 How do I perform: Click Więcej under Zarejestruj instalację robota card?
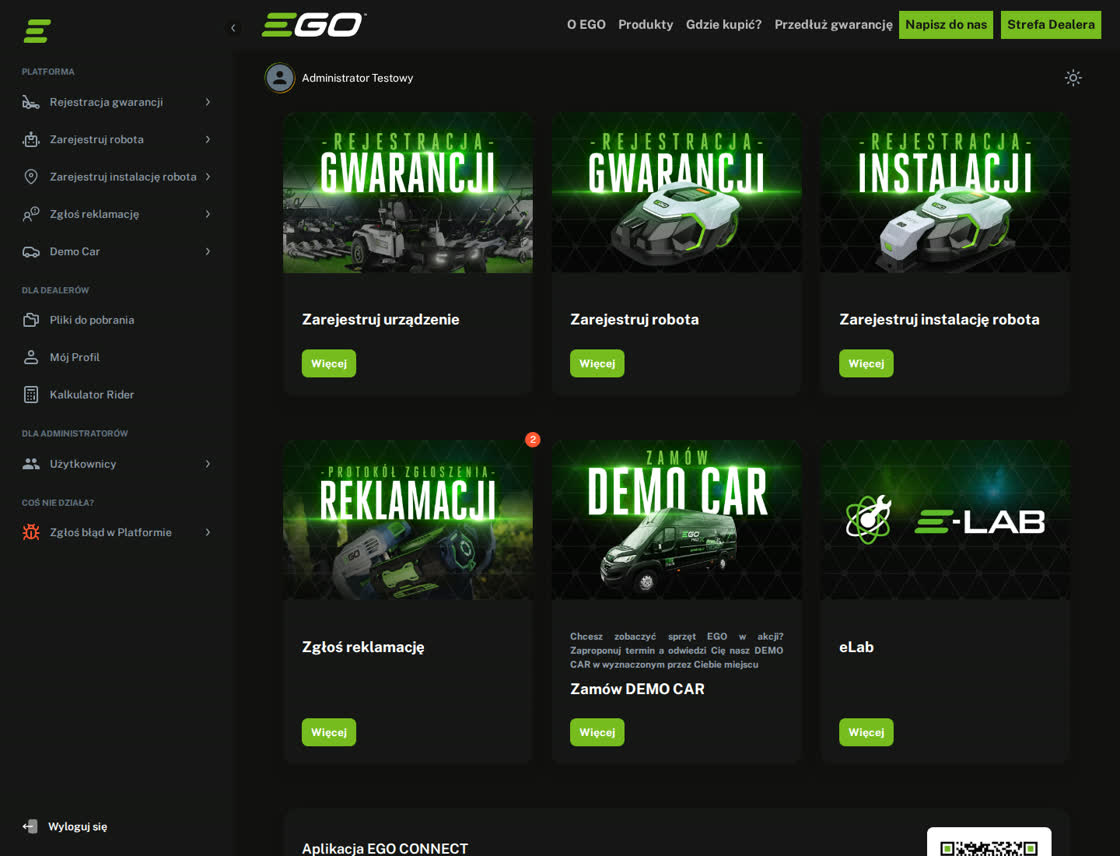click(x=866, y=364)
